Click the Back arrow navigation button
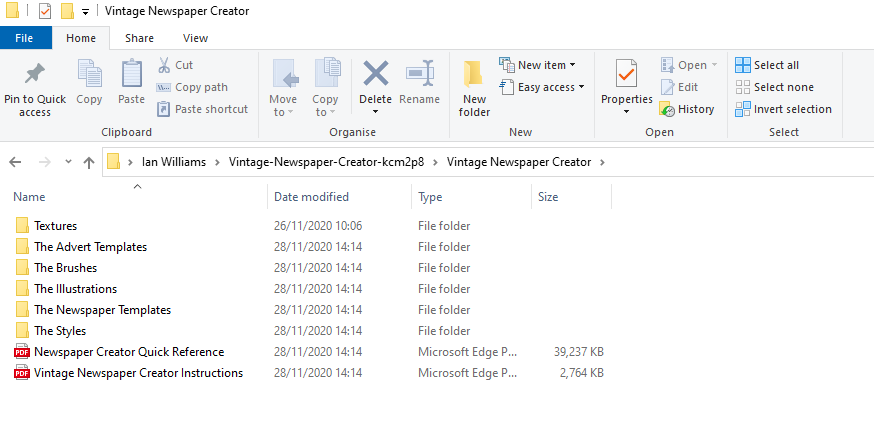This screenshot has height=447, width=874. pos(15,162)
